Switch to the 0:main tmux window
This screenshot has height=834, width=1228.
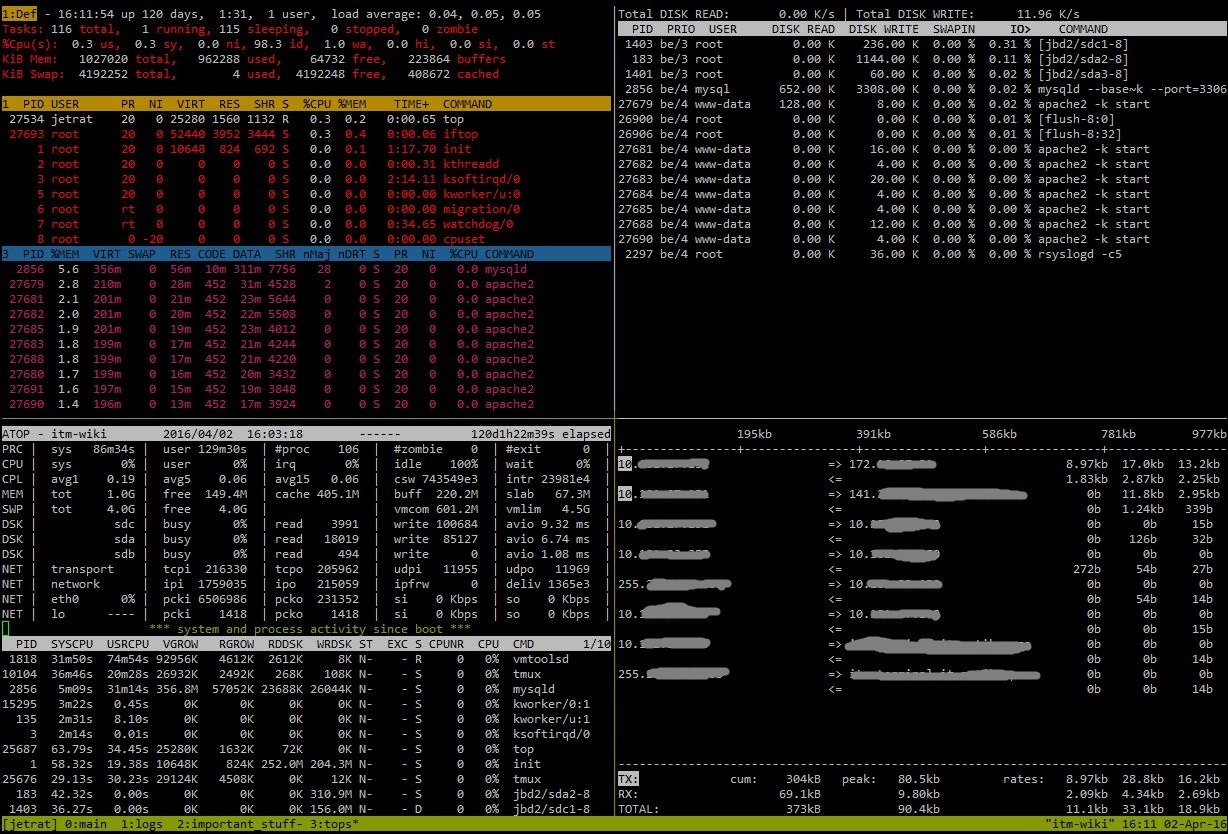87,825
